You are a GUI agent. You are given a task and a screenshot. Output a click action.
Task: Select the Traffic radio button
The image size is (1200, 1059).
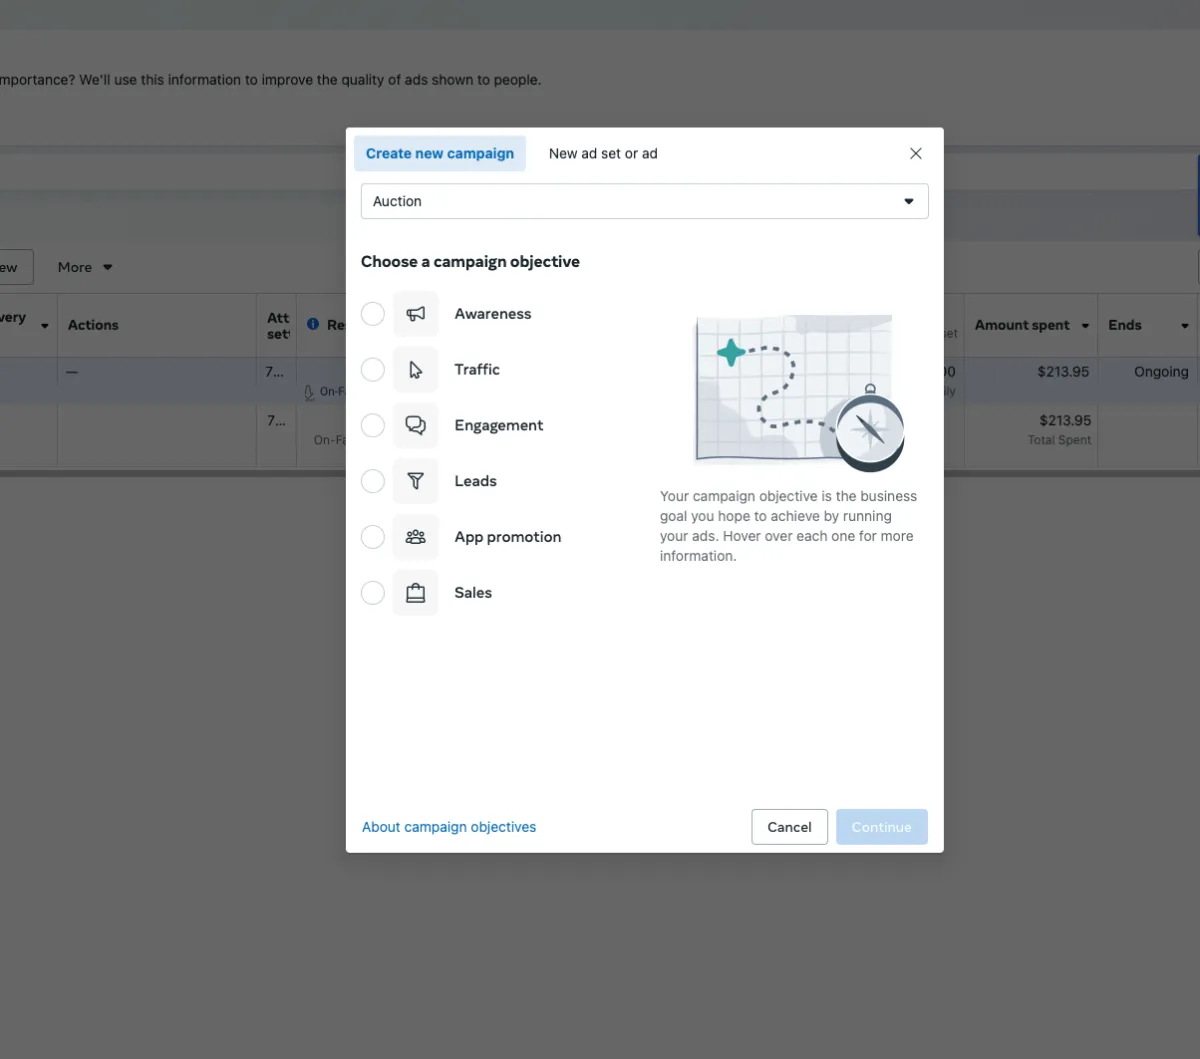click(x=373, y=370)
